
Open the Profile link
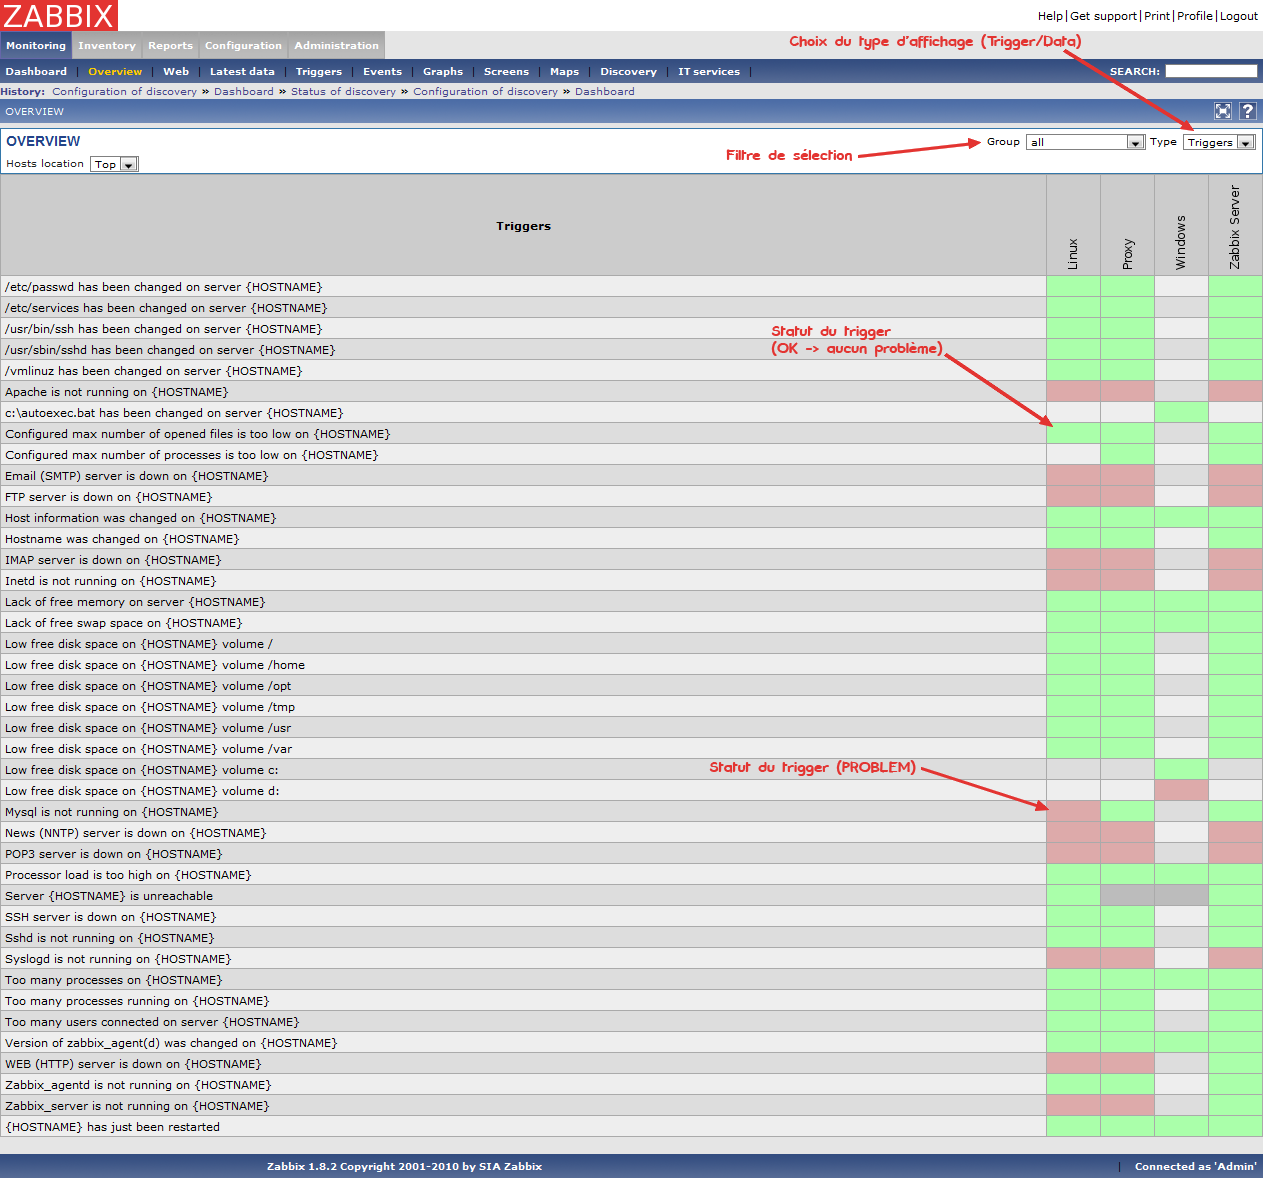tap(1194, 16)
